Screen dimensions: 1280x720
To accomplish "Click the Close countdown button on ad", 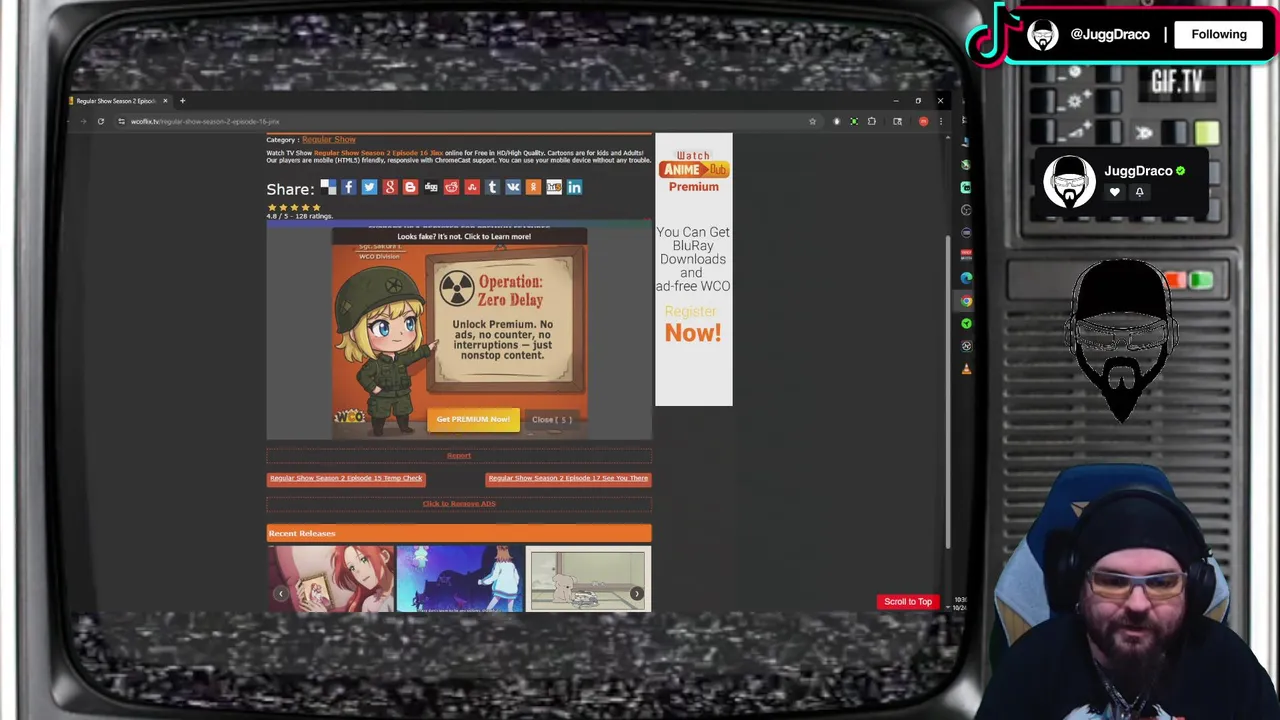I will click(x=552, y=419).
